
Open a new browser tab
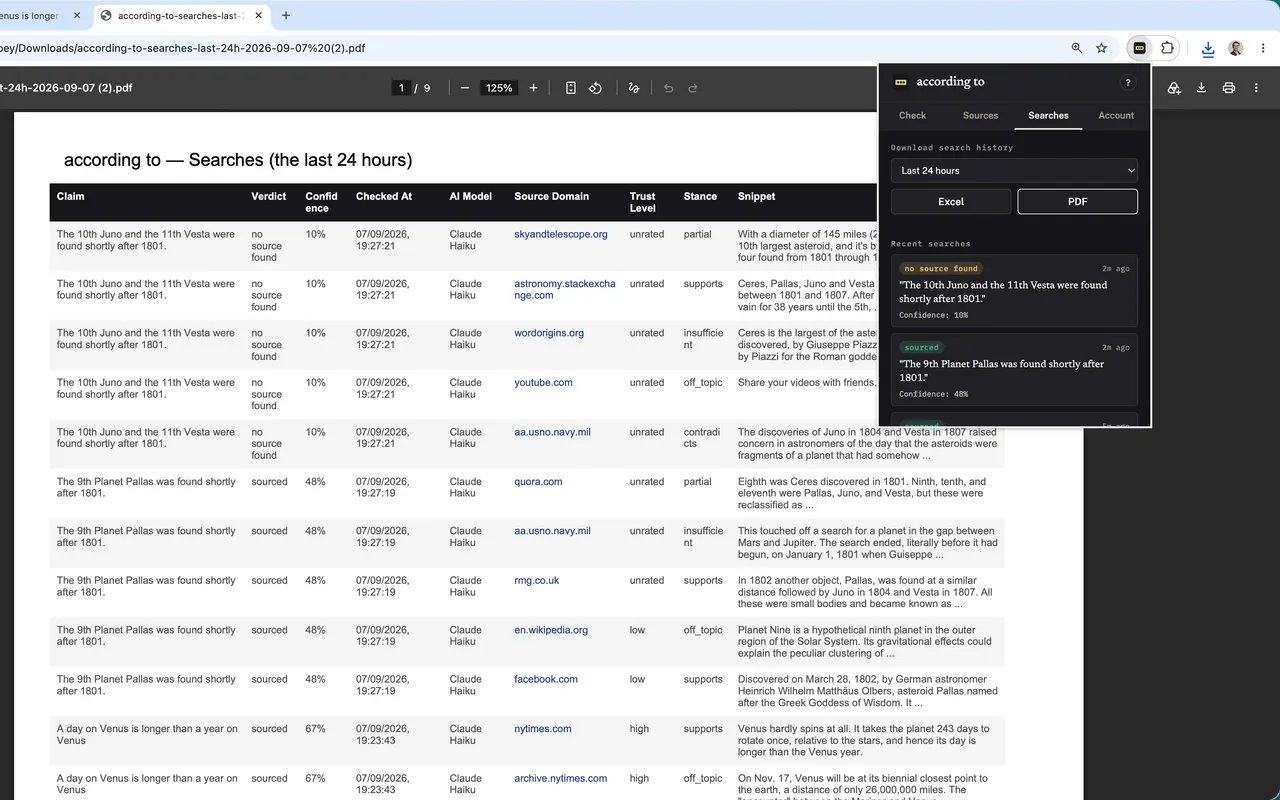tap(286, 16)
